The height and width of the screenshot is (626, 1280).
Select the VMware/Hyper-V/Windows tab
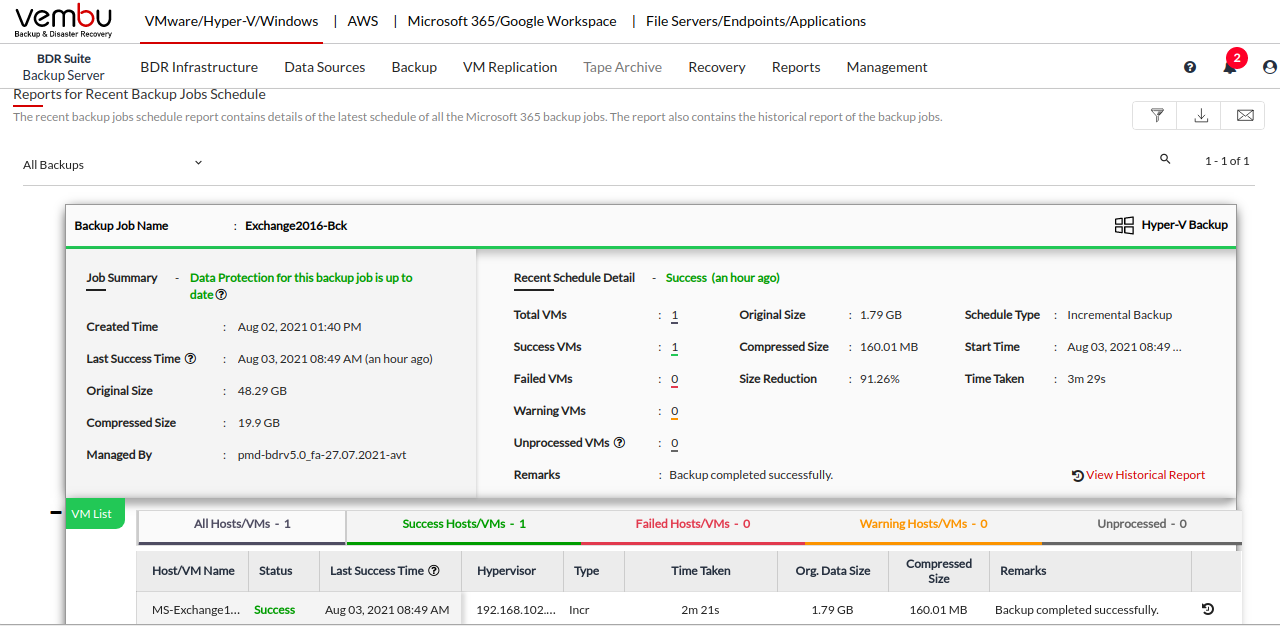[231, 21]
